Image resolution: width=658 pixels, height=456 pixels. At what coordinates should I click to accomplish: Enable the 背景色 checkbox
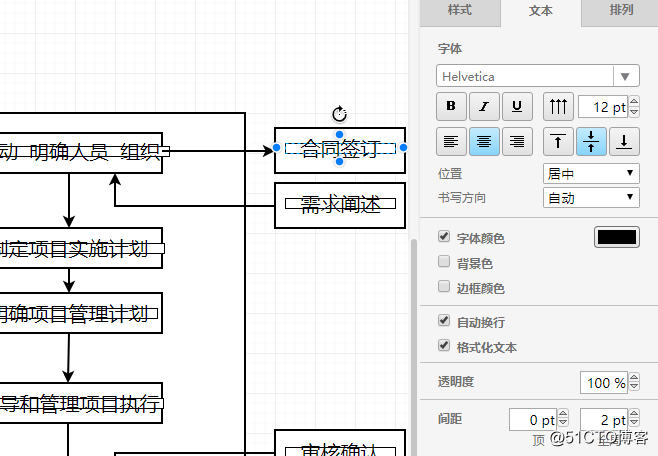pyautogui.click(x=444, y=262)
